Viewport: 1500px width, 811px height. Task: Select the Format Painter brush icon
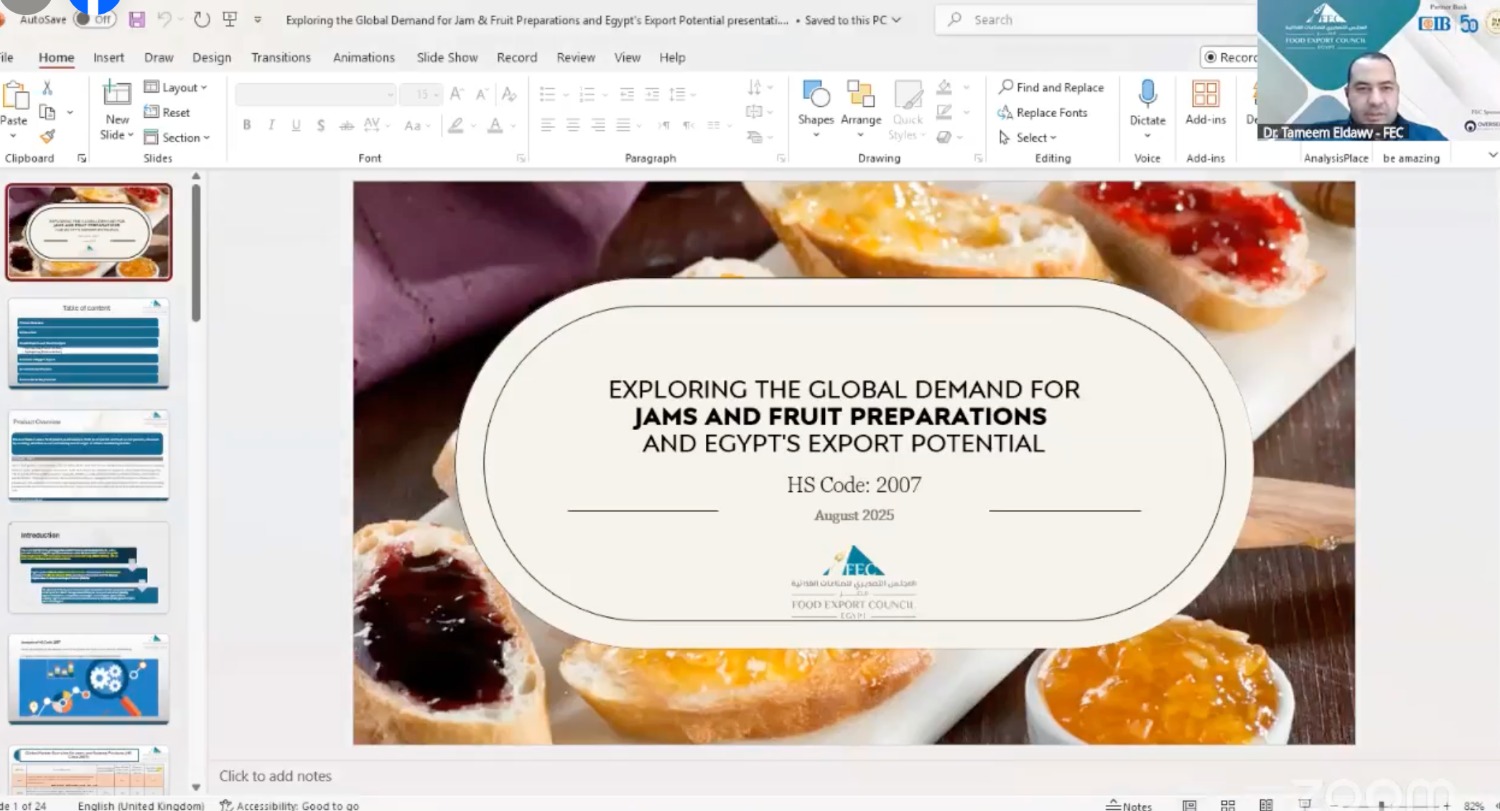pyautogui.click(x=47, y=137)
